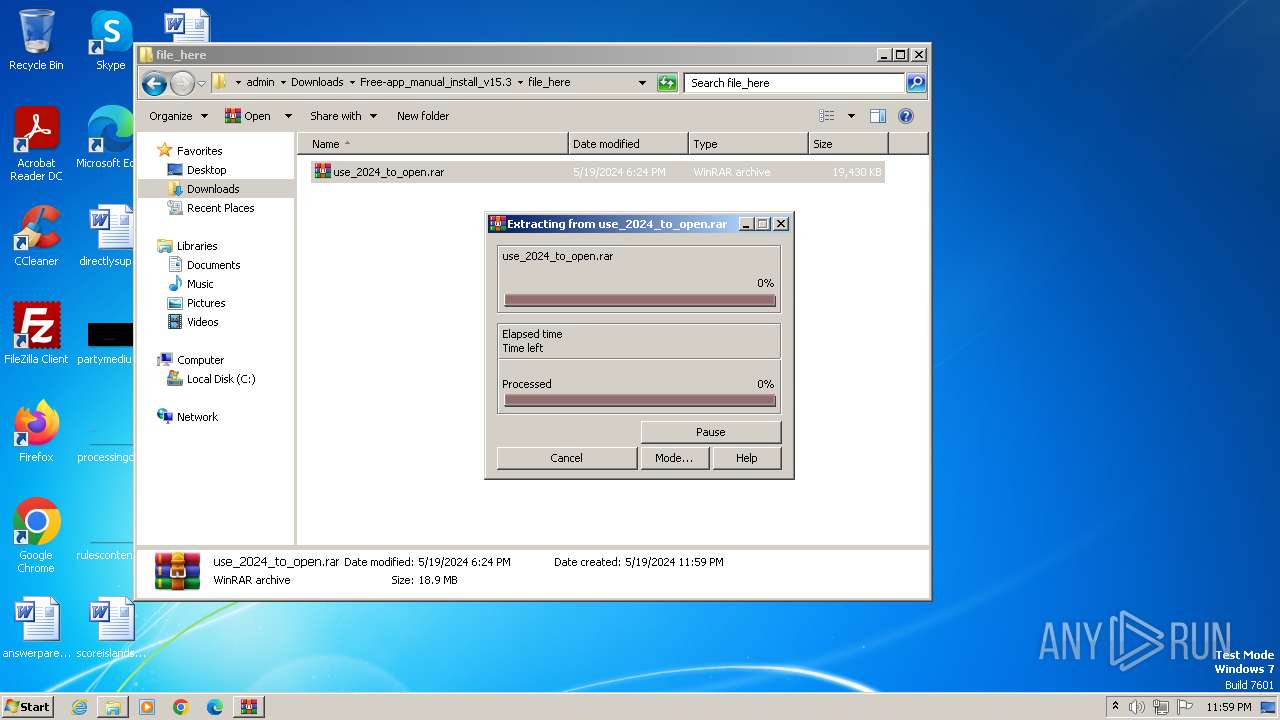Sort by the Name column header
Image resolution: width=1280 pixels, height=720 pixels.
point(432,144)
